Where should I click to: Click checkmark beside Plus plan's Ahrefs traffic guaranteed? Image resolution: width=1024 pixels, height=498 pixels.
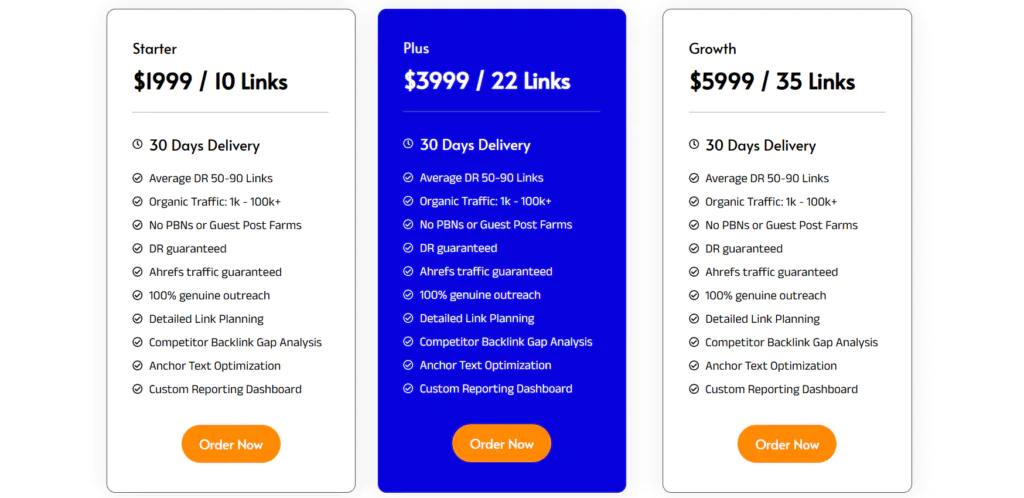click(x=408, y=271)
